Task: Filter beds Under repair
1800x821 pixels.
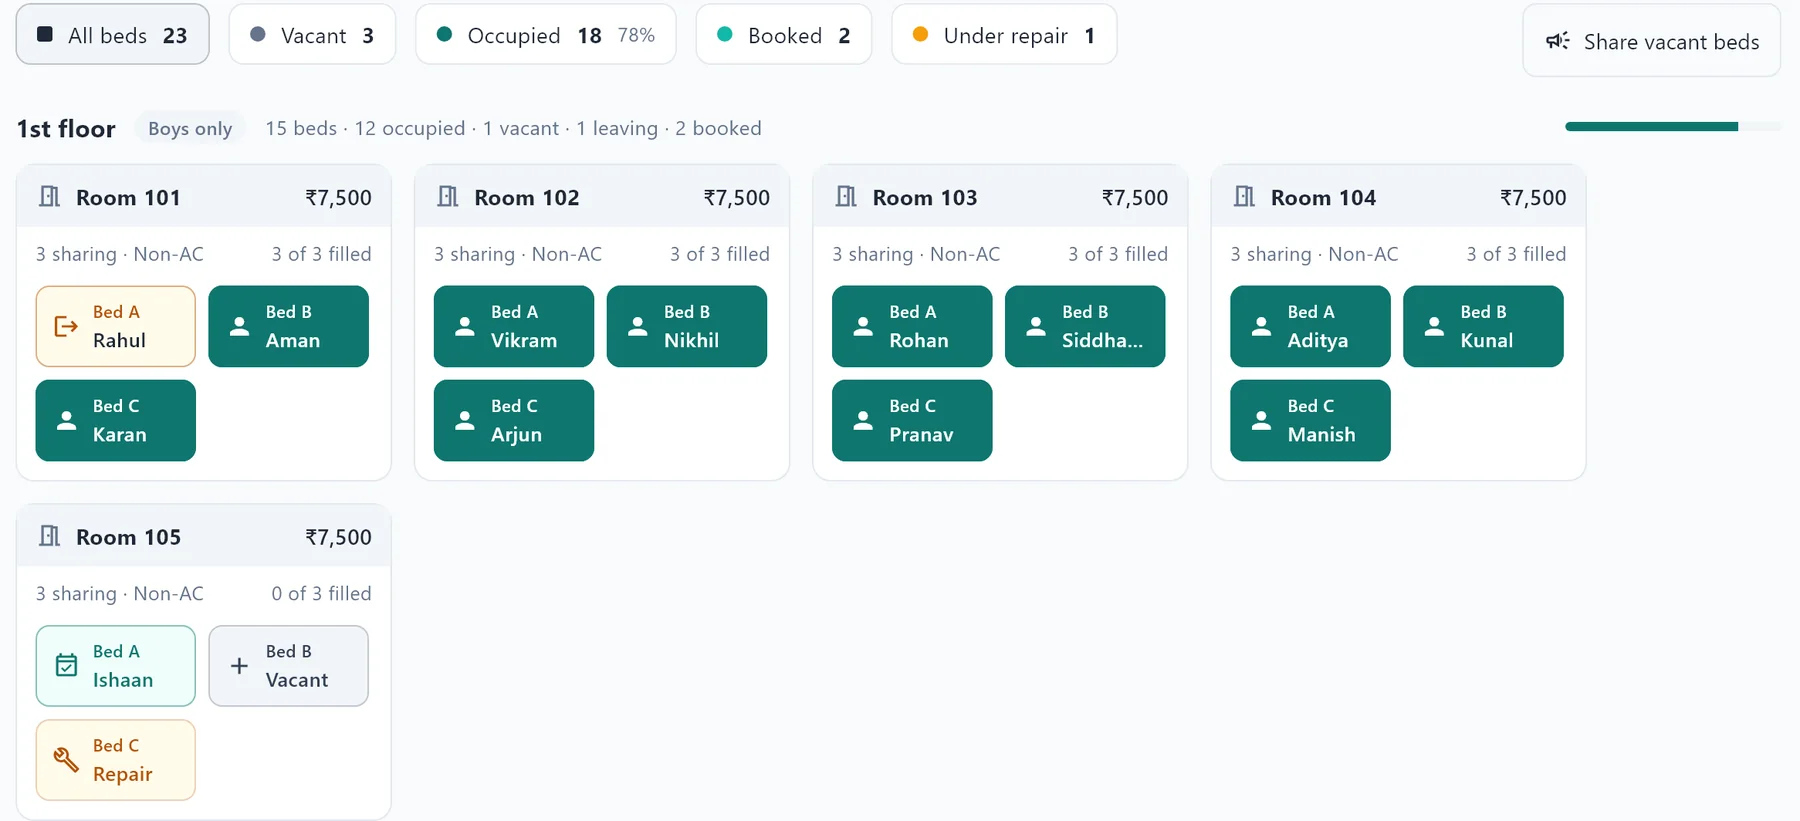Action: point(1004,35)
